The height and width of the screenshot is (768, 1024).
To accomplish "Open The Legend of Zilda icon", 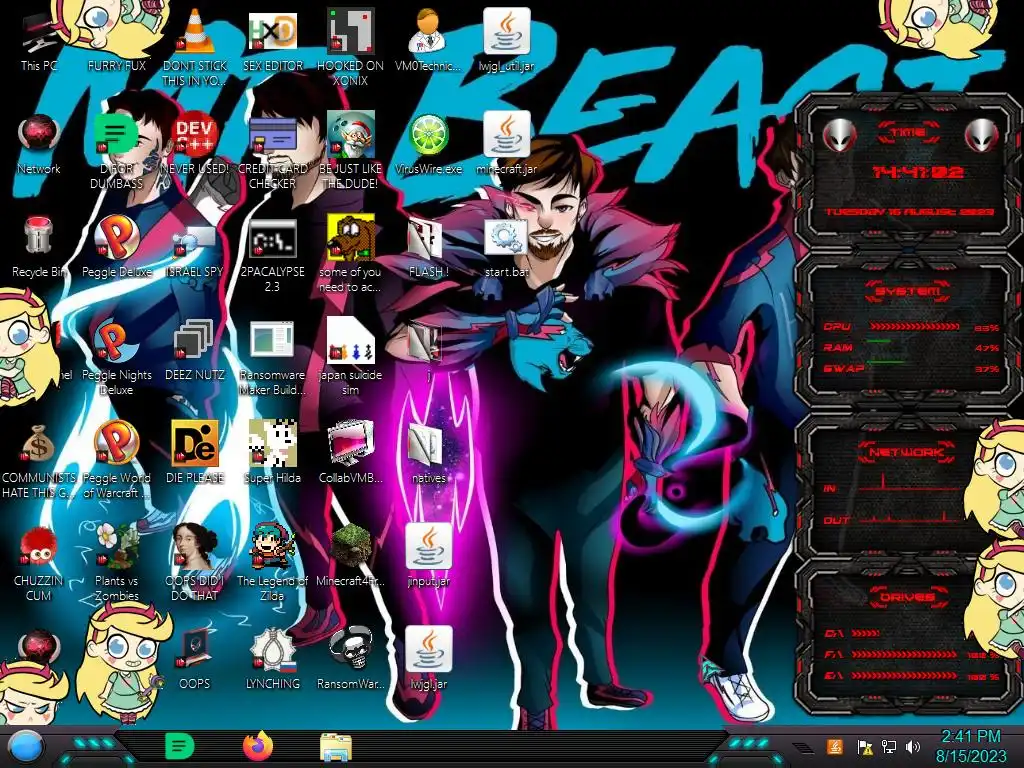I will [272, 547].
